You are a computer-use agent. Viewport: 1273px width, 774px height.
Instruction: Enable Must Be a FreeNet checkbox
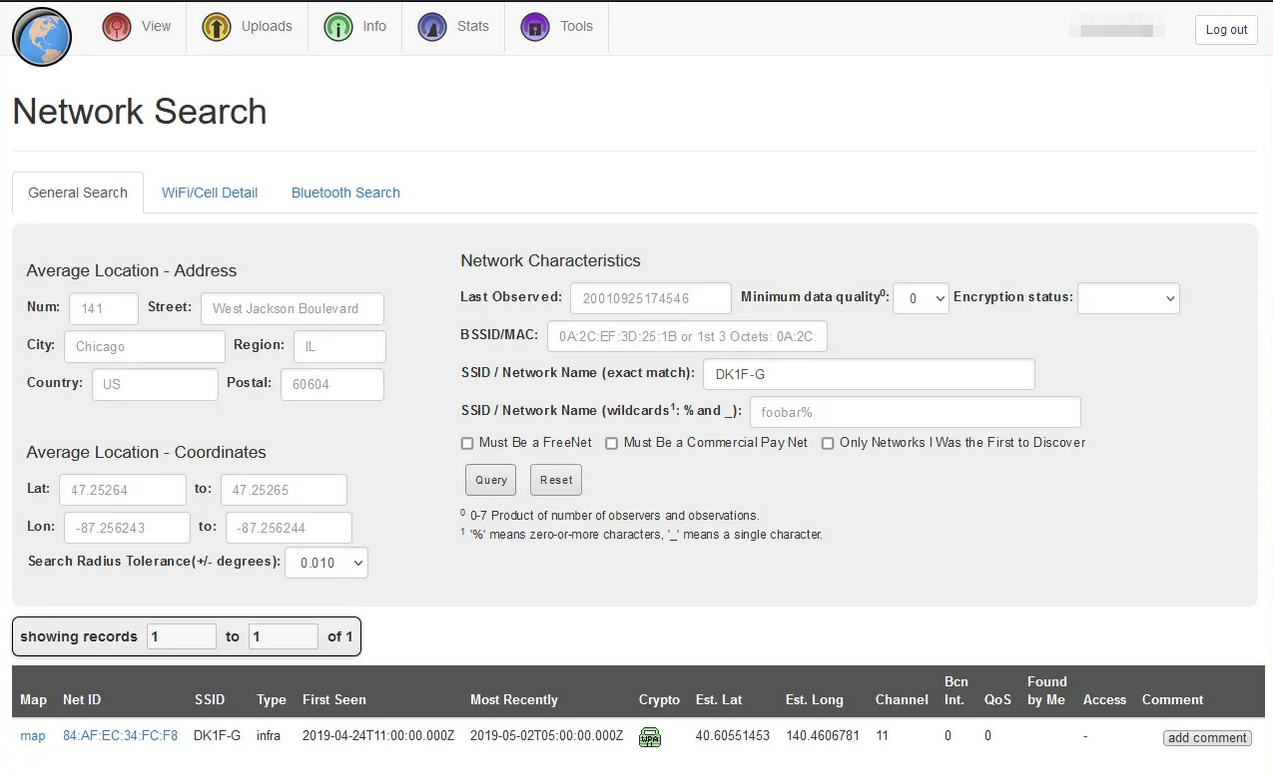(467, 443)
